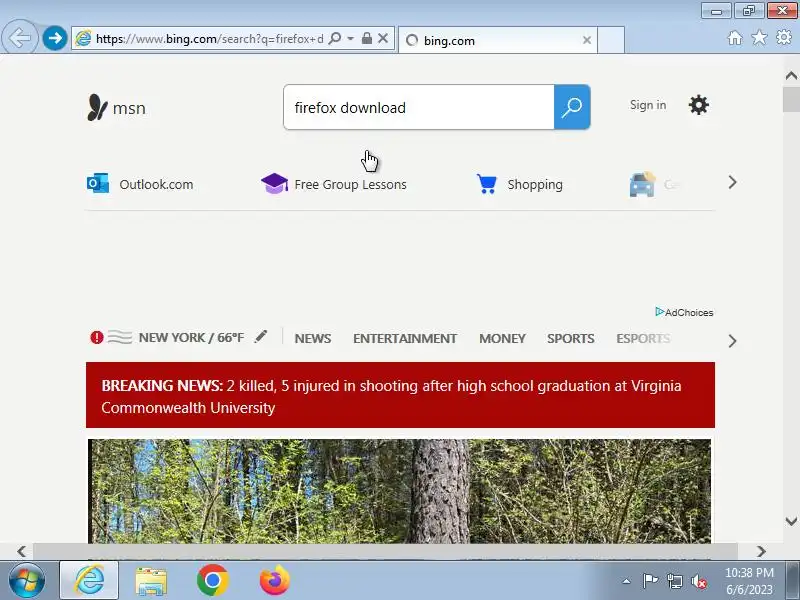Click the security lock icon in address bar
Image resolution: width=800 pixels, height=600 pixels.
366,38
